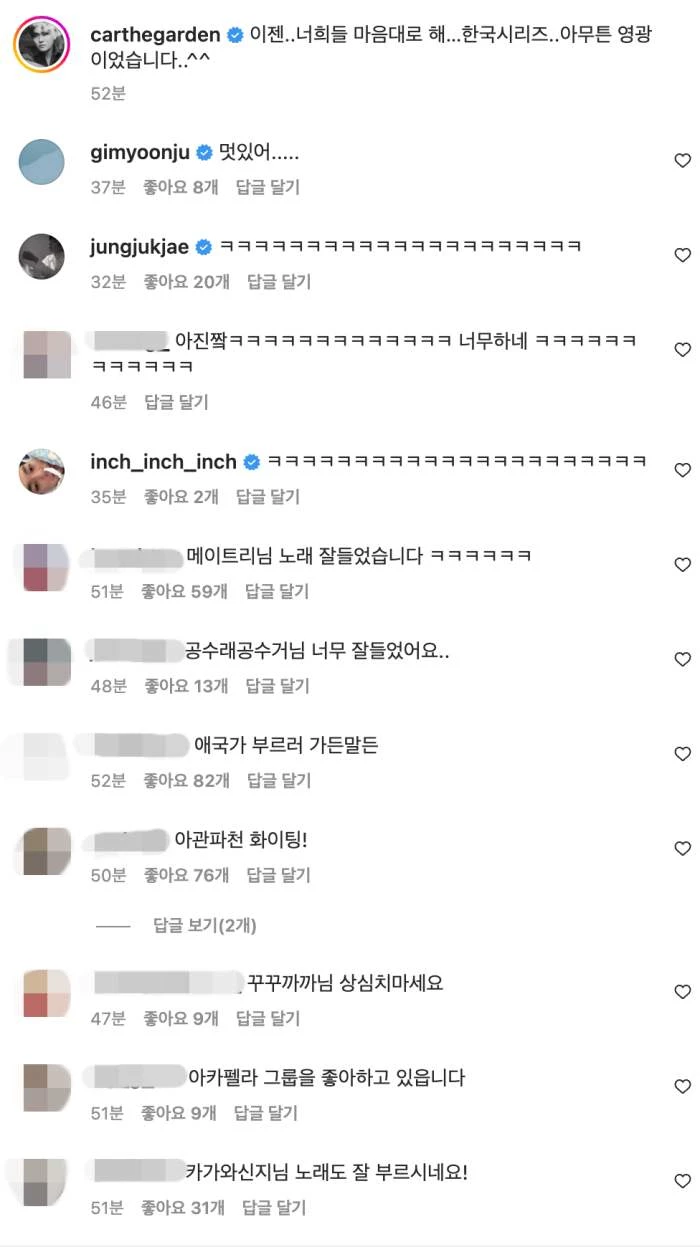Like jungjukjae's comment with the heart icon
Screen dimensions: 700x1247
[x=682, y=255]
